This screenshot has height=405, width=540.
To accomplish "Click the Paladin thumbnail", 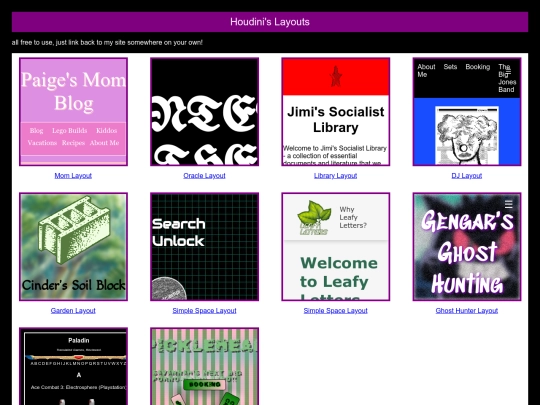I will click(x=73, y=366).
